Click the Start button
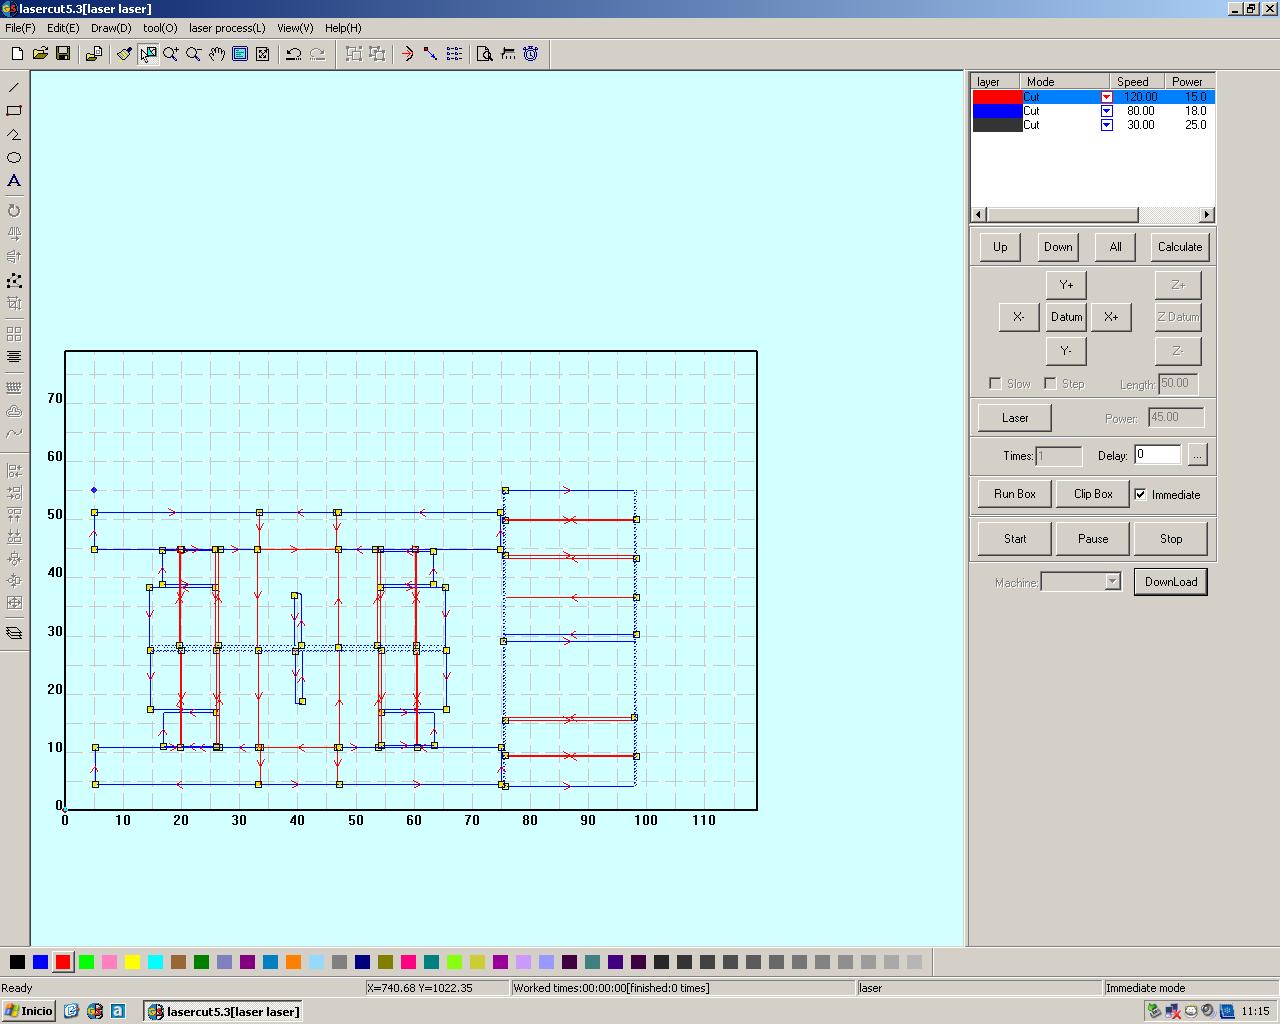1280x1024 pixels. click(1015, 539)
